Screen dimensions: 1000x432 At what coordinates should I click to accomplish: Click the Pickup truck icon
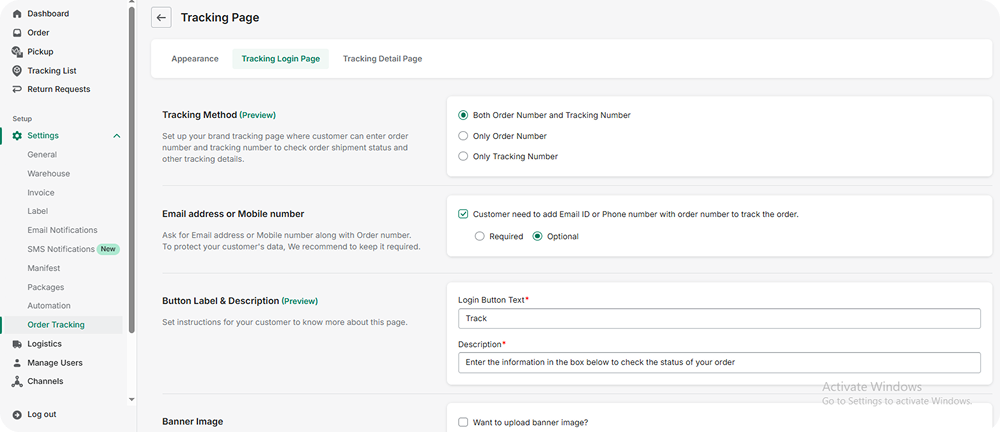pyautogui.click(x=17, y=52)
